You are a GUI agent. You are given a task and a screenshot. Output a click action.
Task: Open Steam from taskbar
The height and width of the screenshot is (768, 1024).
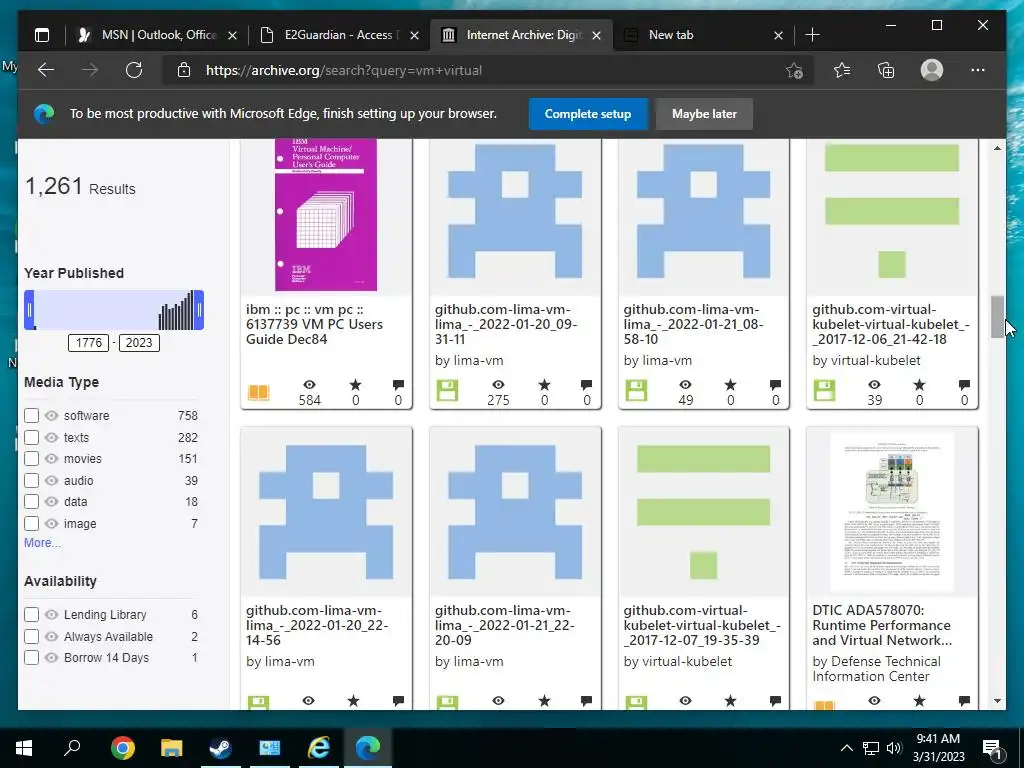click(x=221, y=748)
